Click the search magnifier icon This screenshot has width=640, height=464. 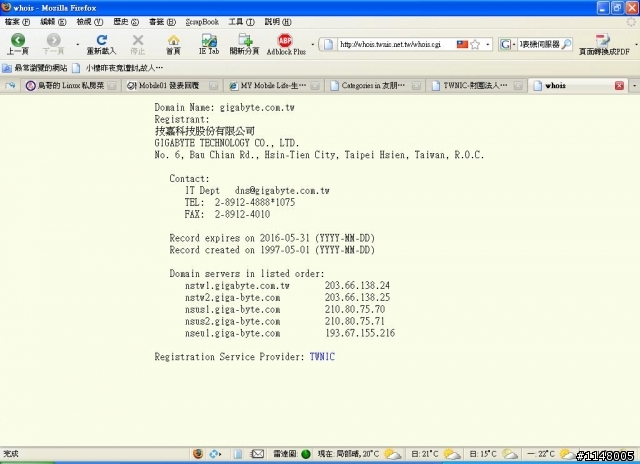coord(567,44)
